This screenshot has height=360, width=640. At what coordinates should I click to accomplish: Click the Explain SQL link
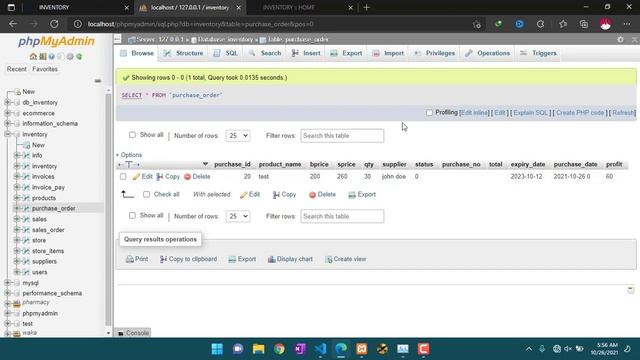click(531, 113)
